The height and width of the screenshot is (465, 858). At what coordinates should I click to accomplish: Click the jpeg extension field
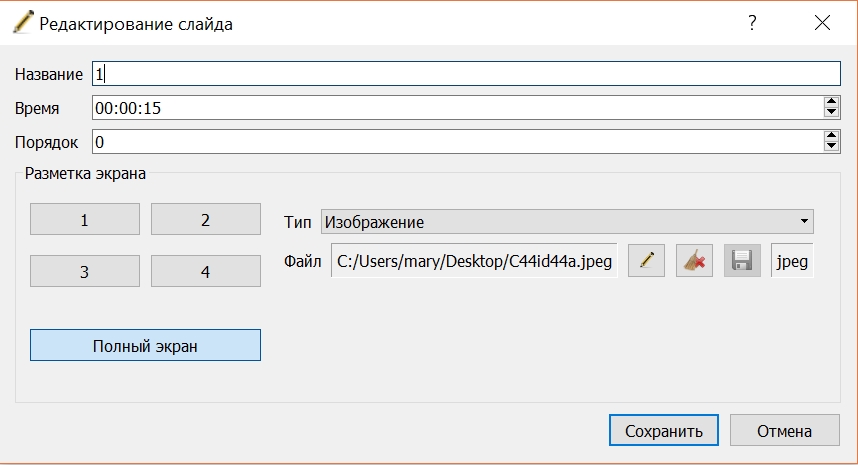point(792,261)
